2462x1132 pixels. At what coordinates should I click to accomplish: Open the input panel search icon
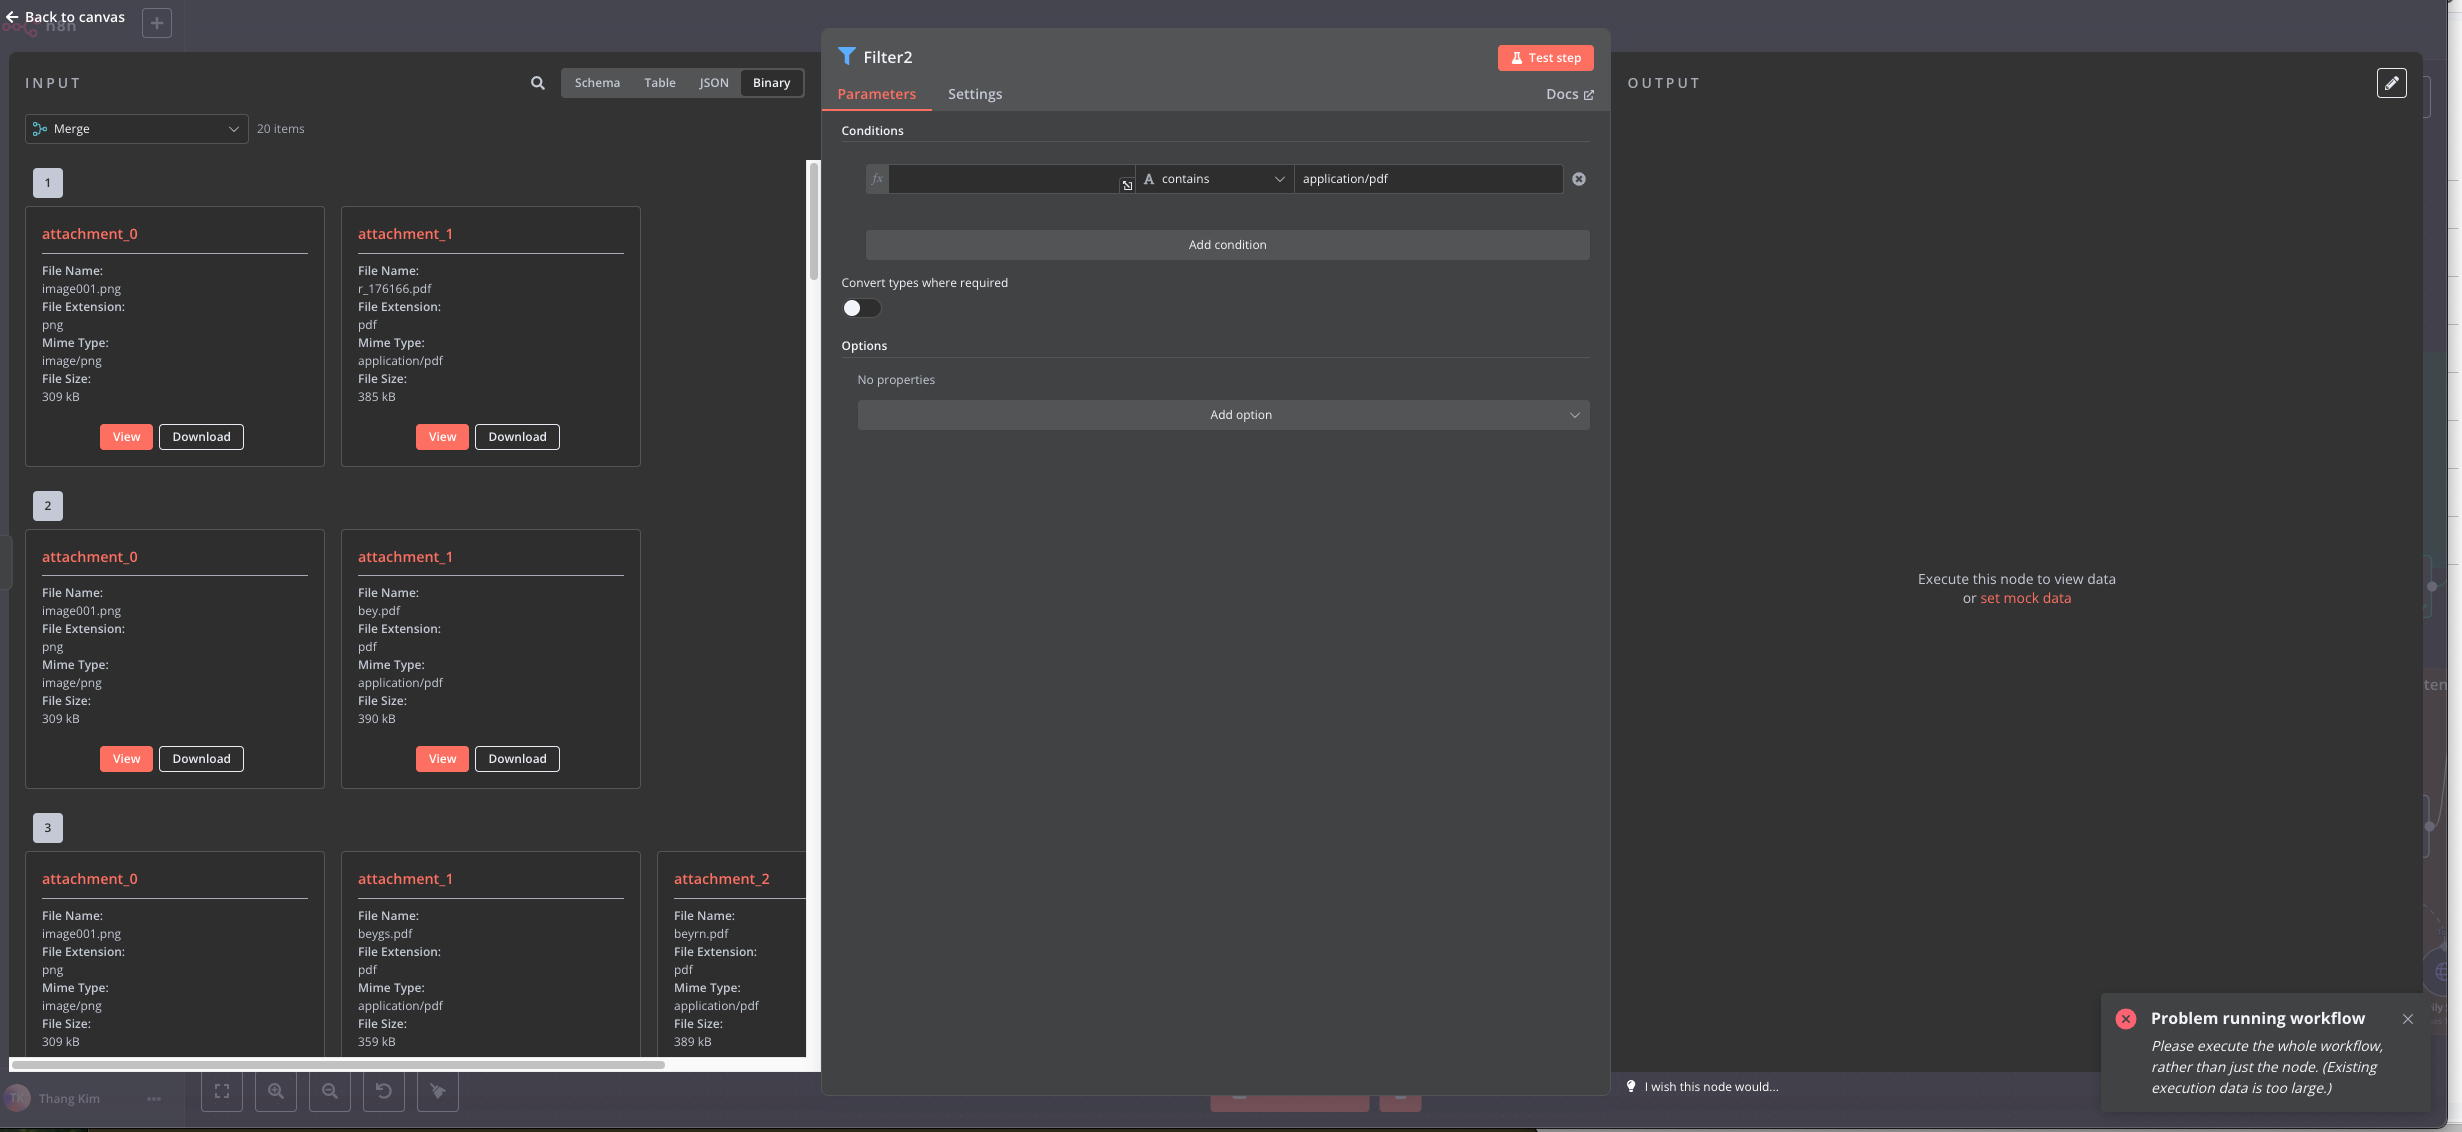click(538, 83)
